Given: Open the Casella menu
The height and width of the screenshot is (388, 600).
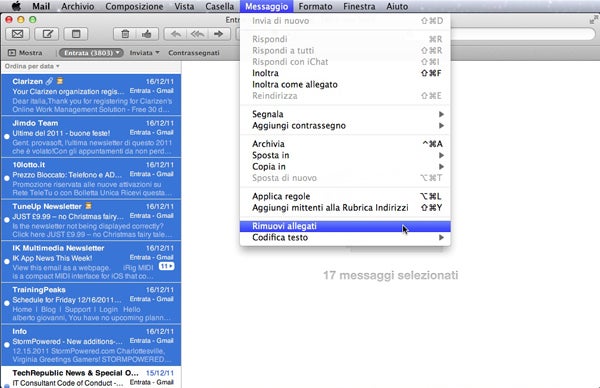Looking at the screenshot, I should 220,7.
